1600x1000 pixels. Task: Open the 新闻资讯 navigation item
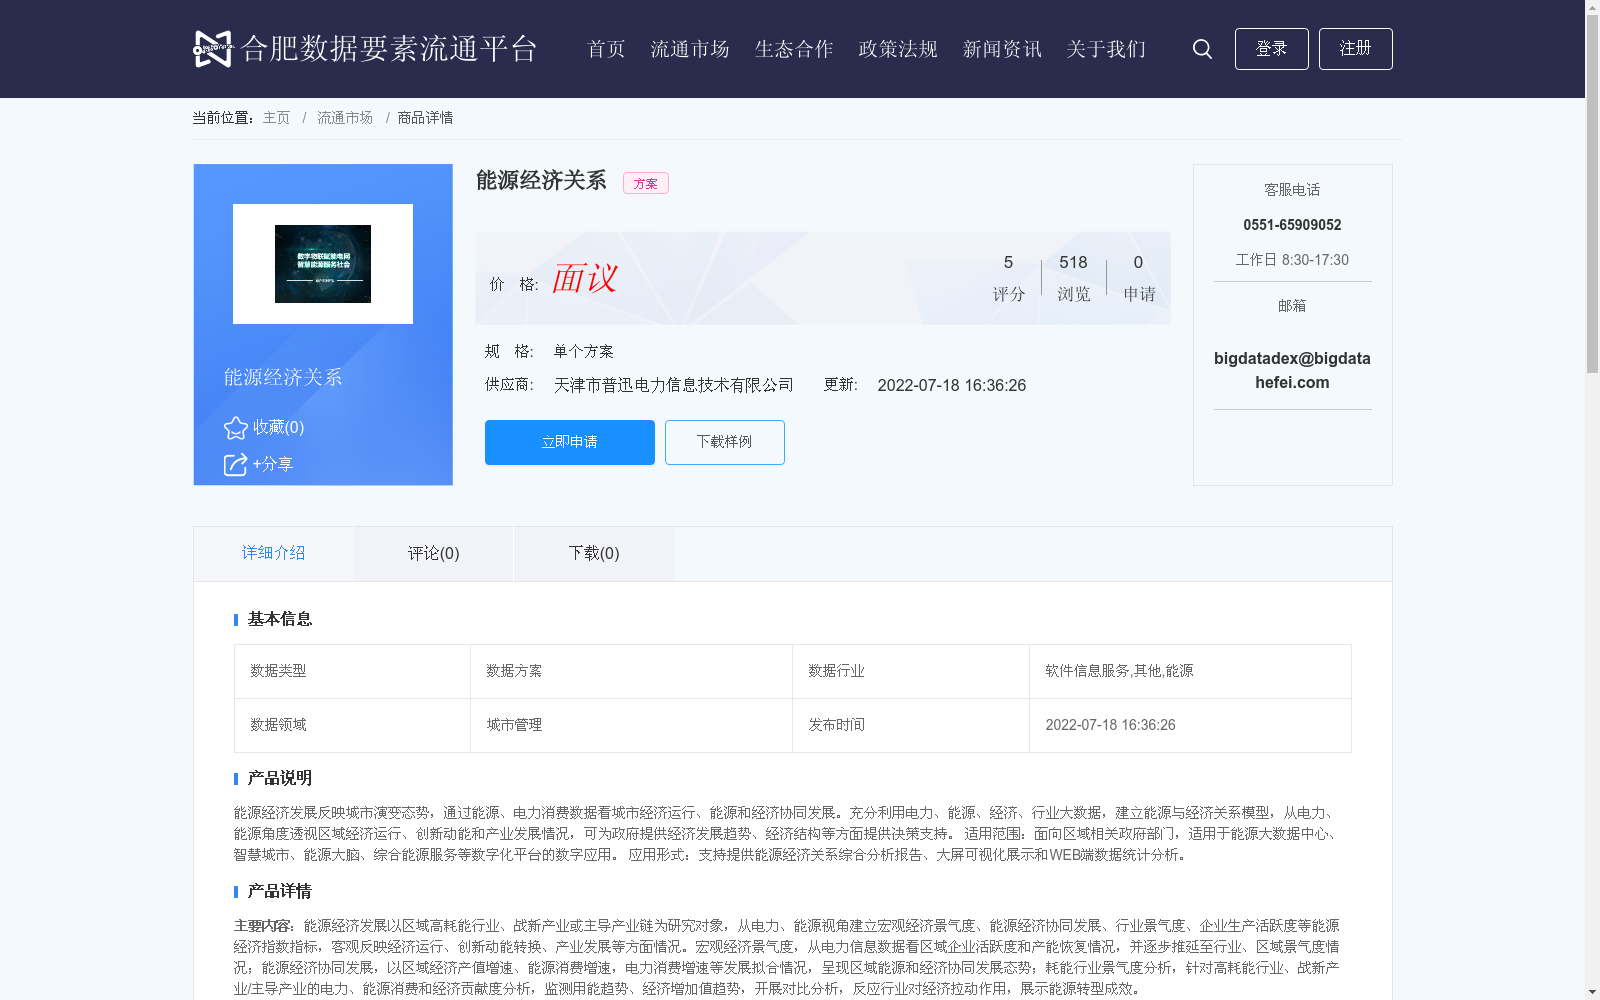click(1002, 49)
